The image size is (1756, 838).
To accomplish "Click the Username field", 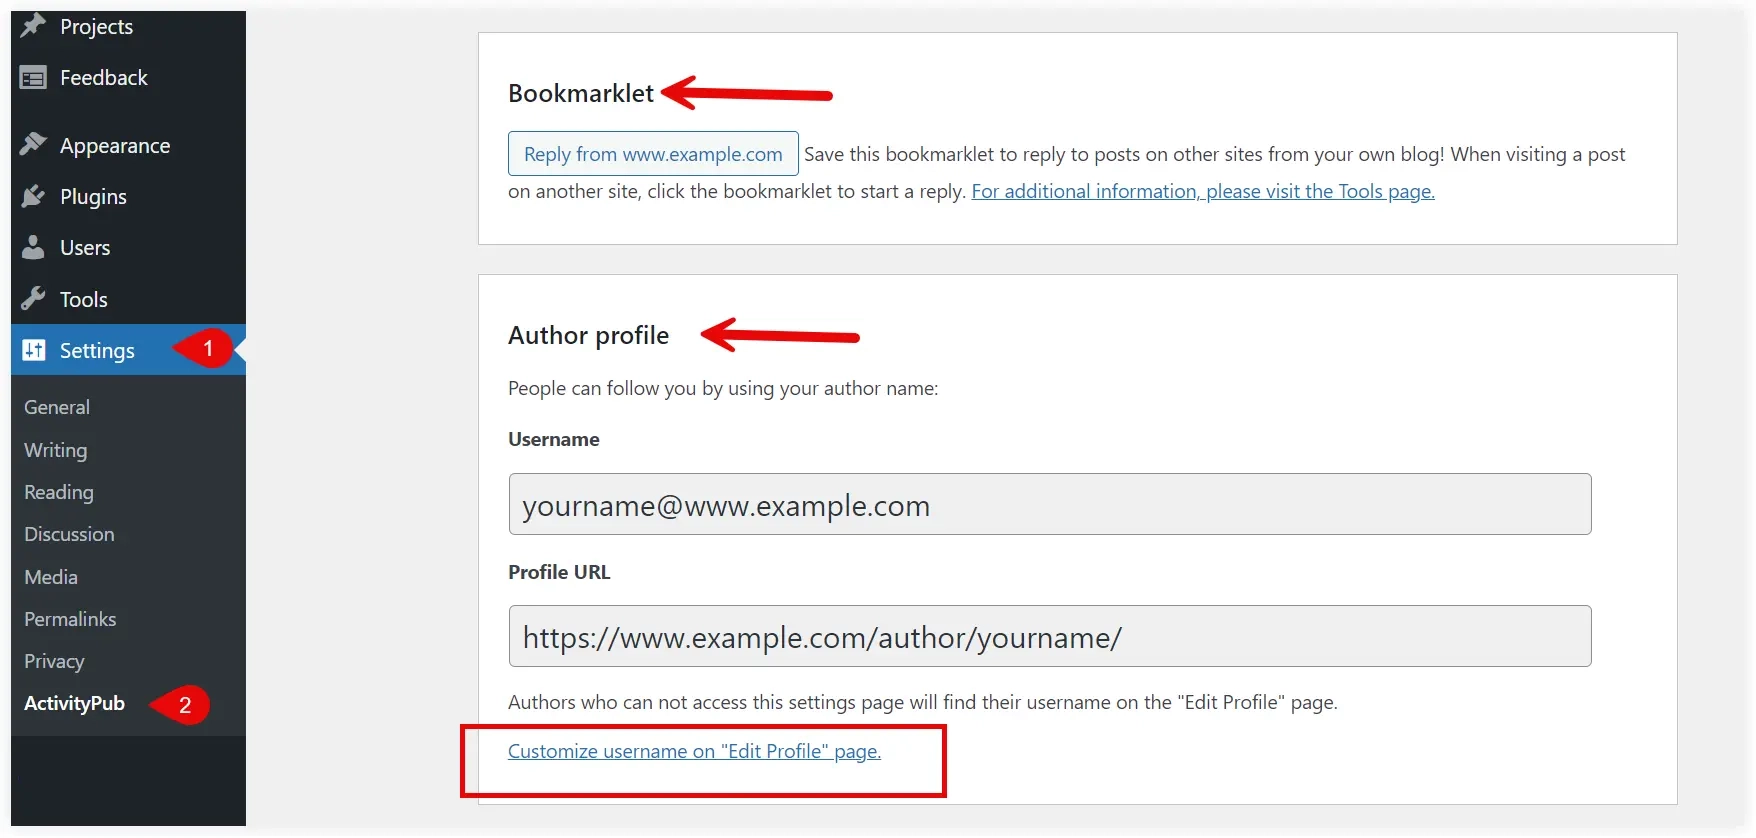I will click(x=1050, y=504).
